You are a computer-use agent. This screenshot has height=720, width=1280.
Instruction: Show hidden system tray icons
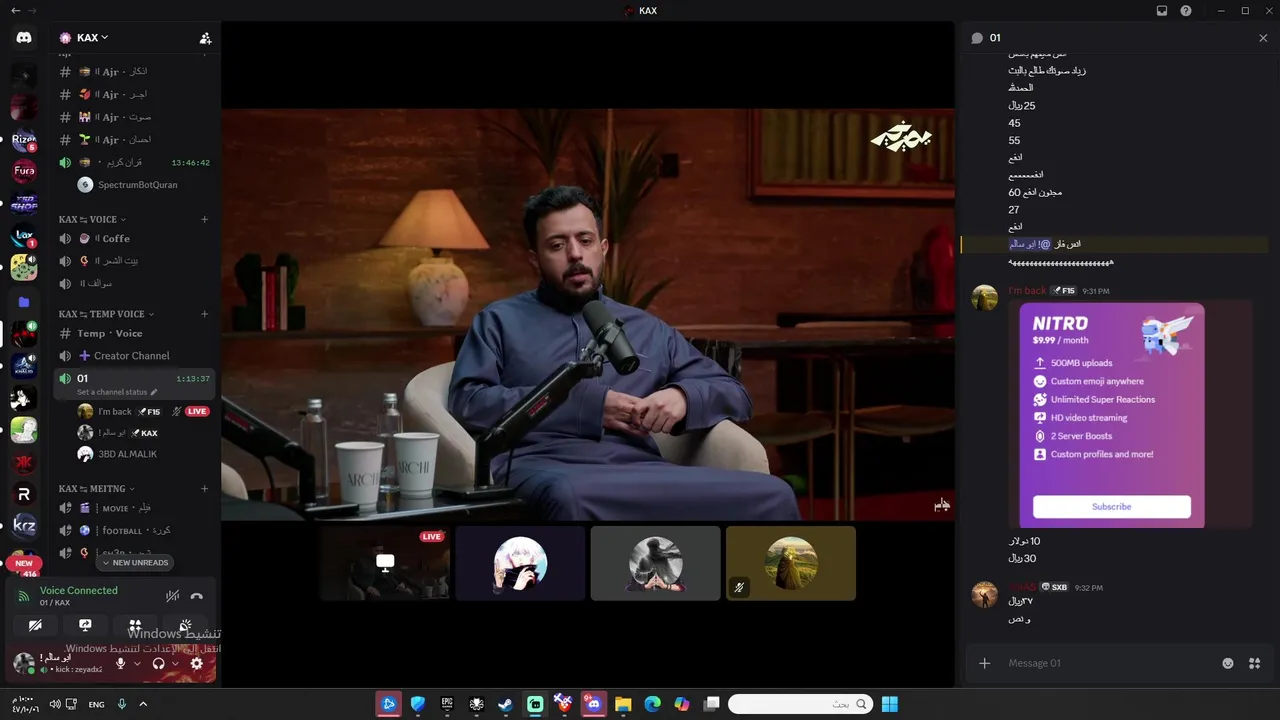tap(143, 704)
